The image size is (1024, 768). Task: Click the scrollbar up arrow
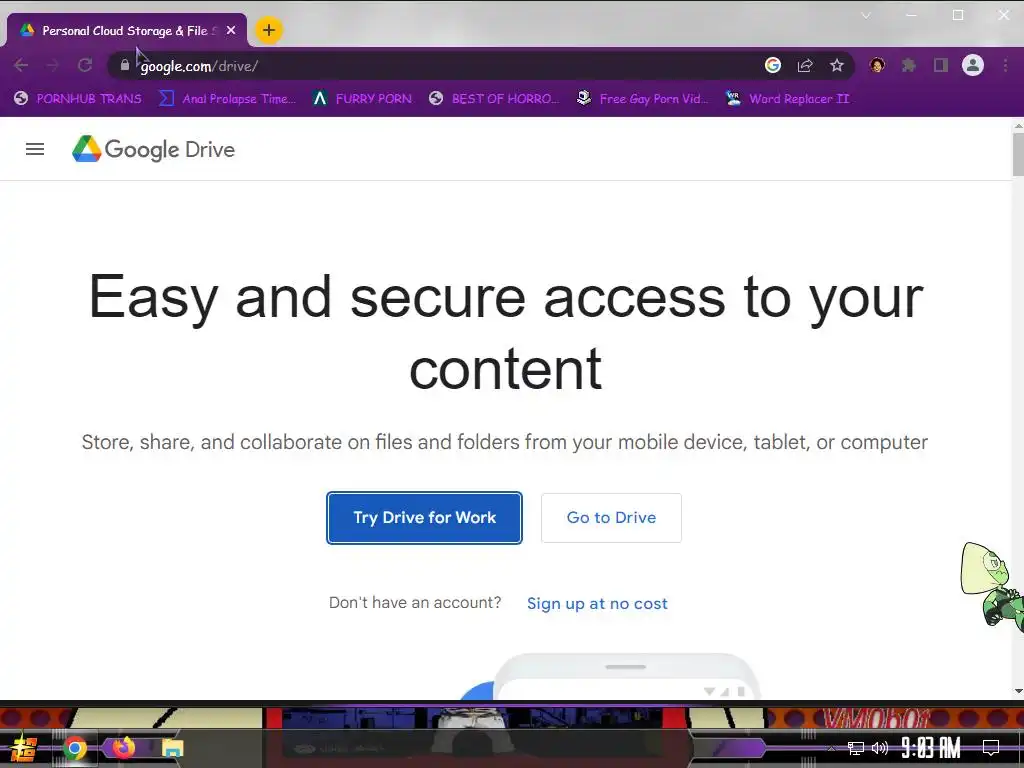point(1018,124)
